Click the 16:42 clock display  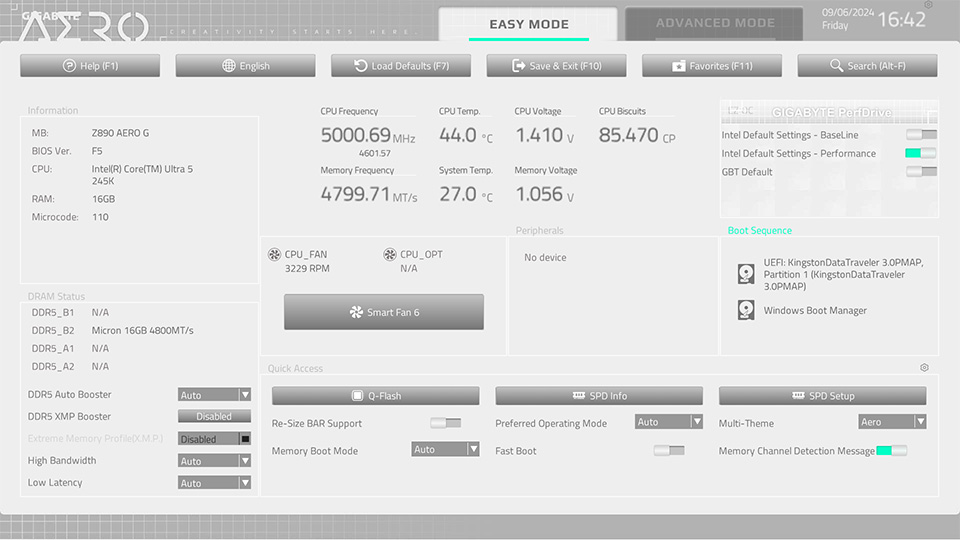coord(902,20)
